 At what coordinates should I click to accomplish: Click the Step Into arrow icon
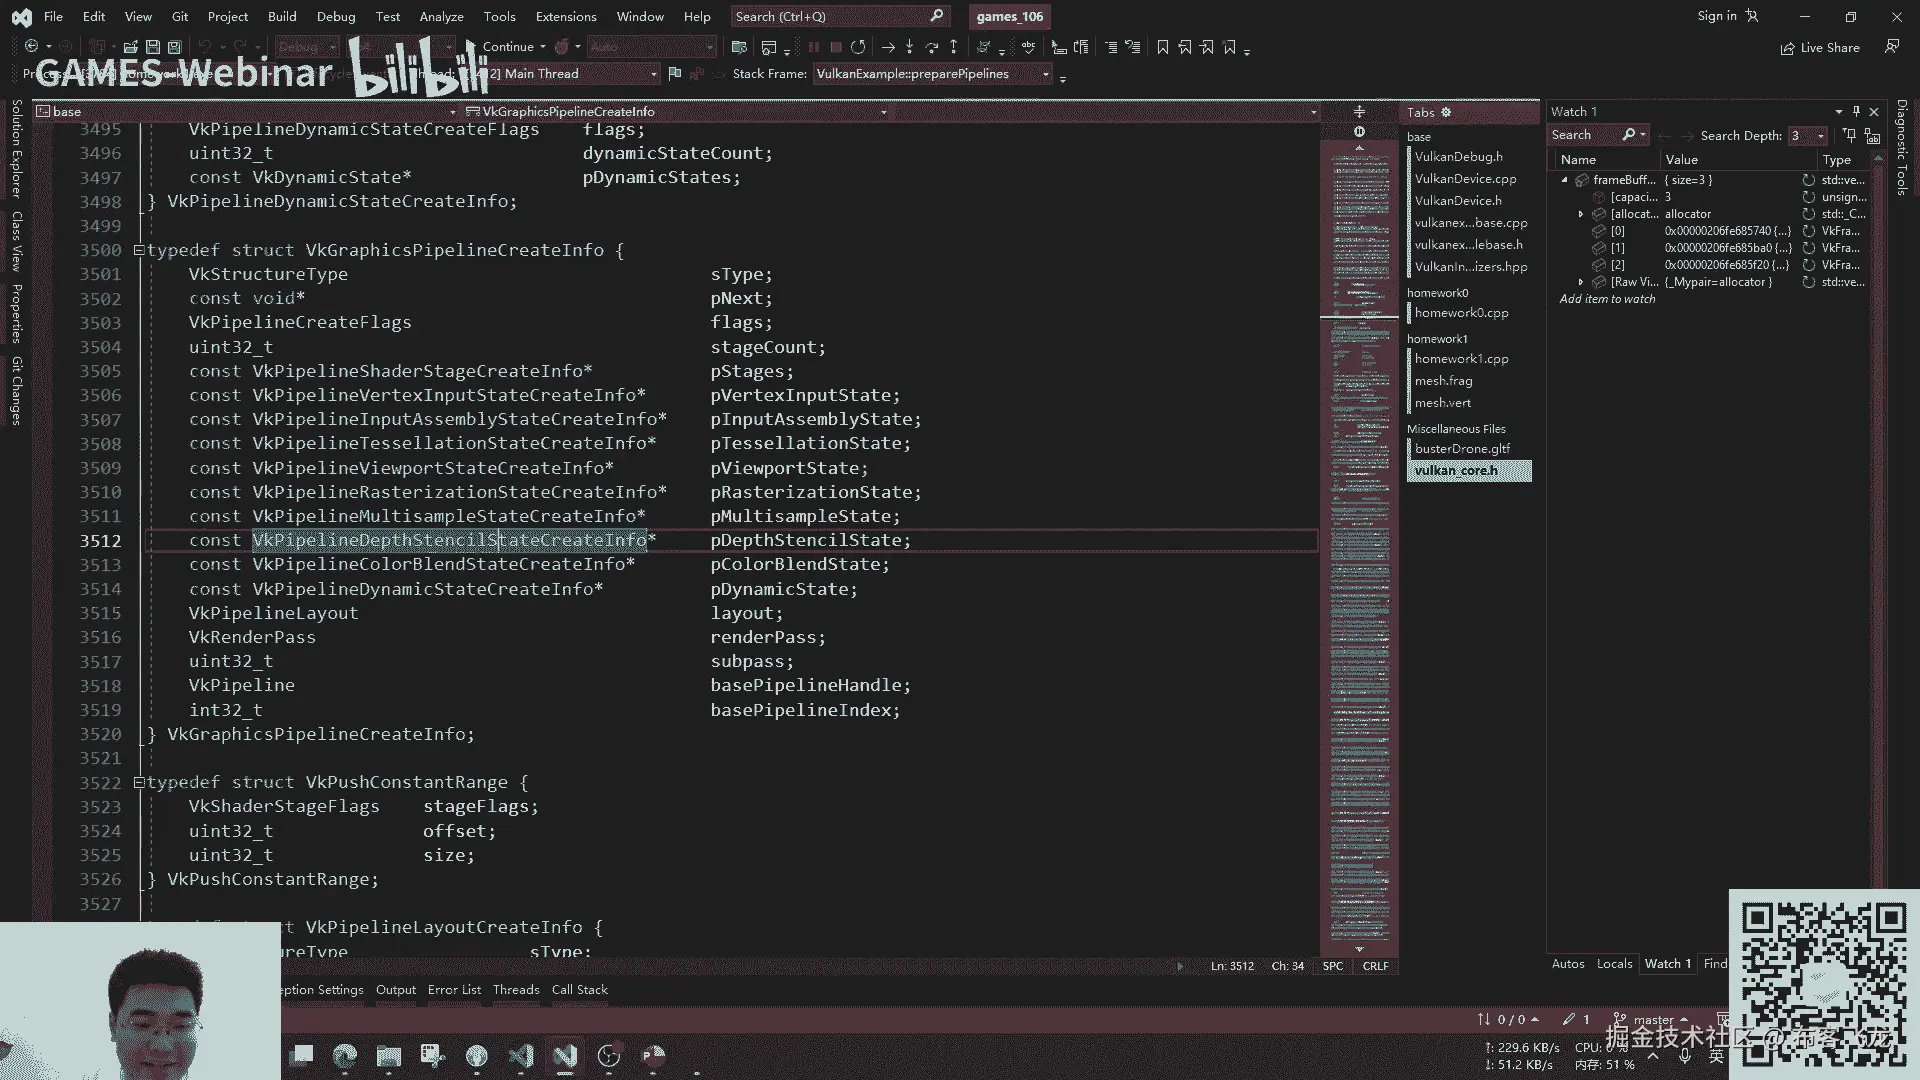(x=909, y=47)
